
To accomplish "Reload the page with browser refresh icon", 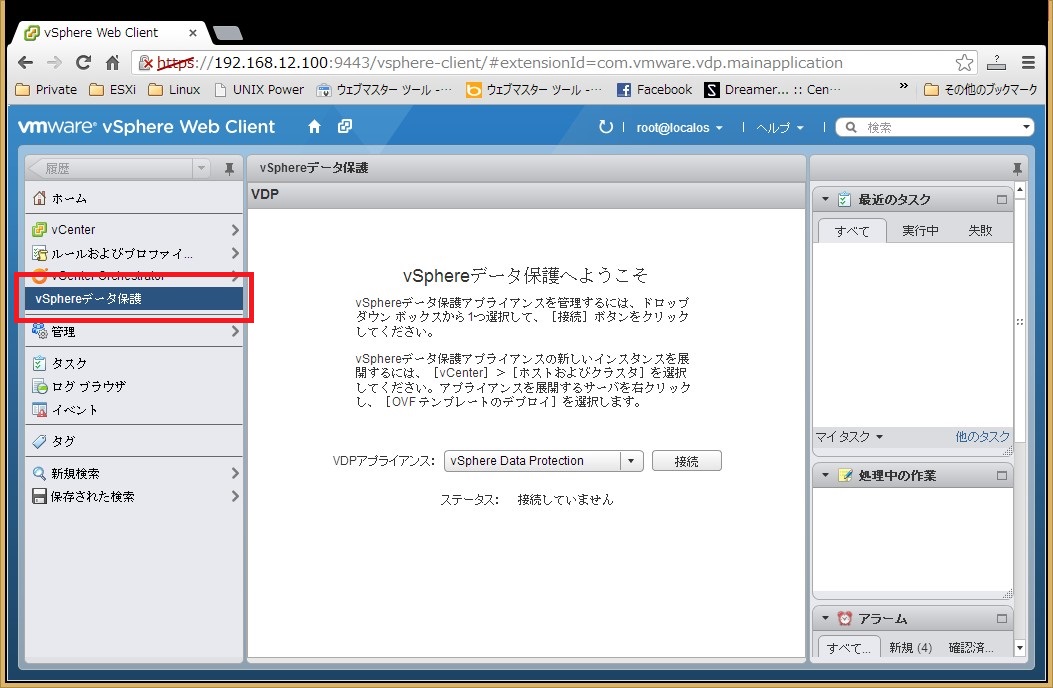I will [x=83, y=62].
